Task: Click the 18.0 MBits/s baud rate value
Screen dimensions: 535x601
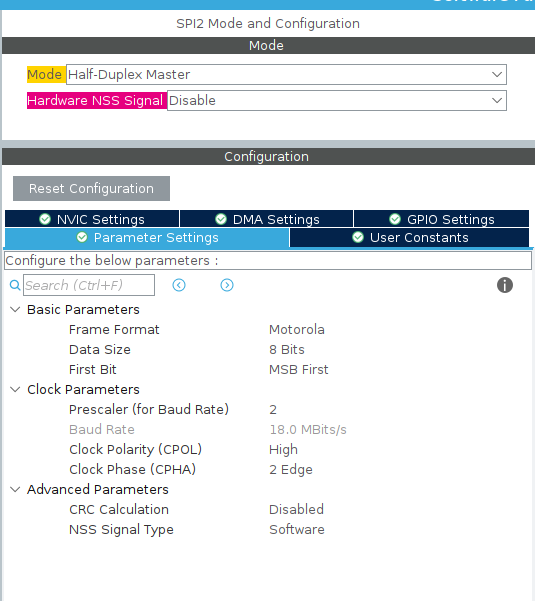Action: [x=308, y=430]
